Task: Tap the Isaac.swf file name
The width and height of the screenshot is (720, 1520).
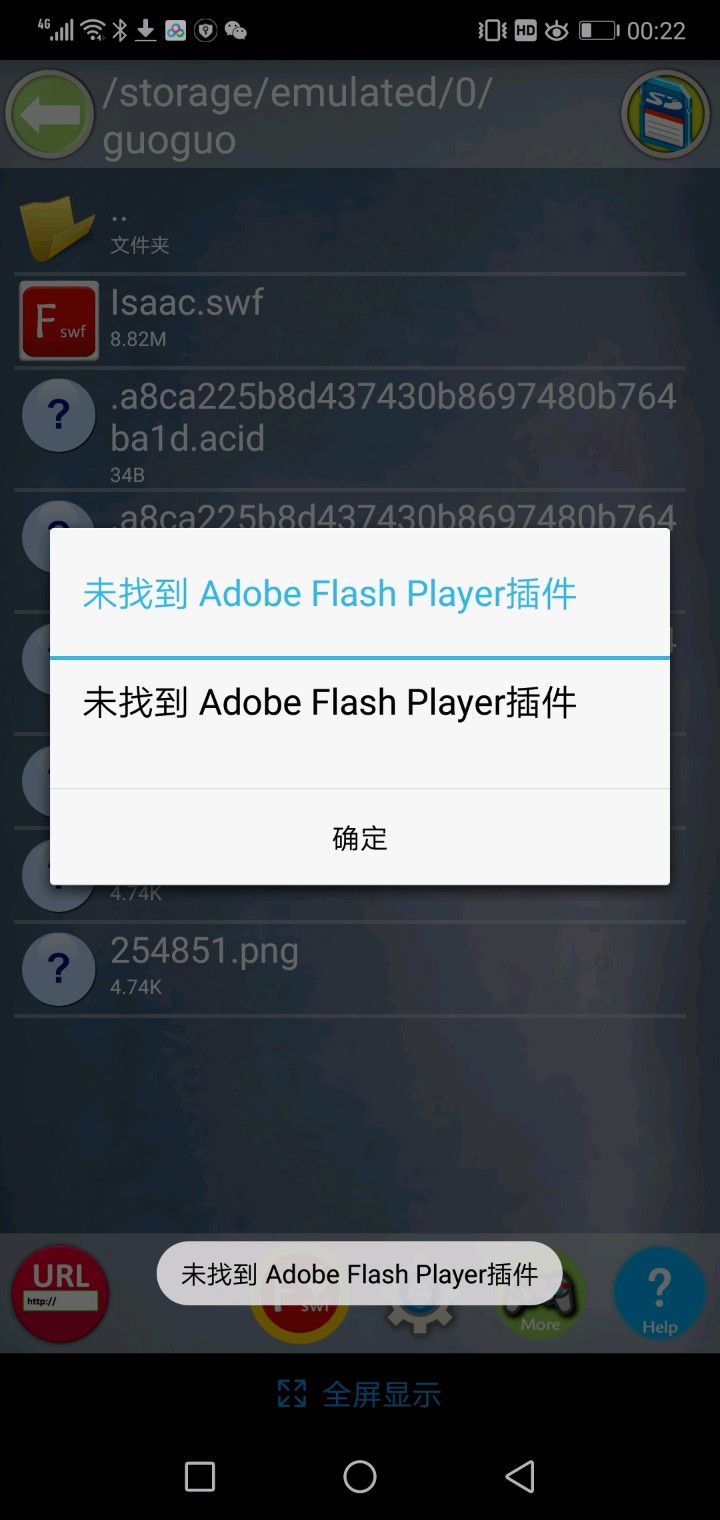Action: tap(187, 301)
